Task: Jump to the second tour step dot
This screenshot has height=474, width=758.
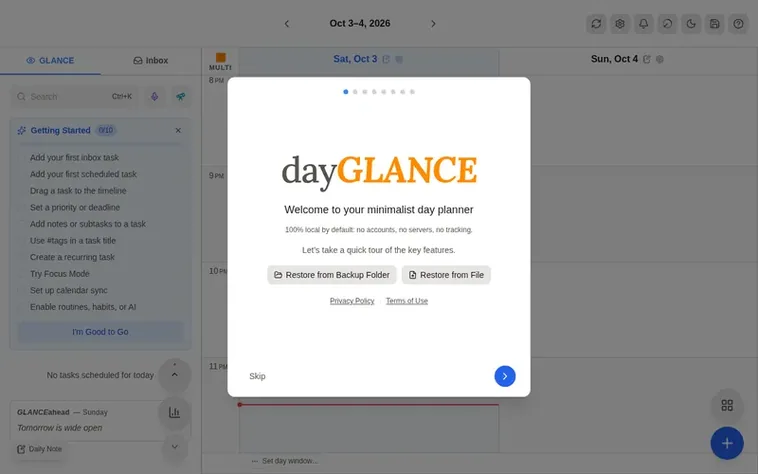Action: 355,92
